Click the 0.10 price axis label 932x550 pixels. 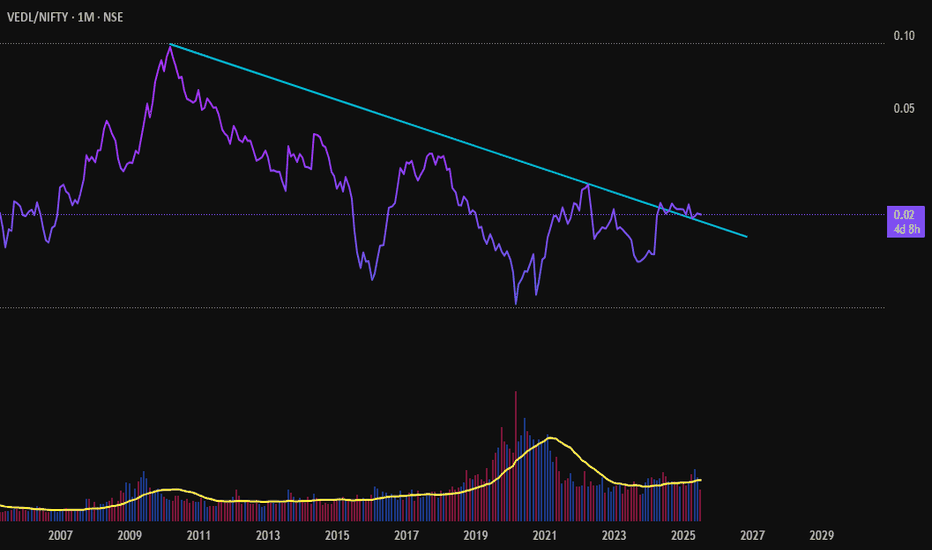[903, 36]
